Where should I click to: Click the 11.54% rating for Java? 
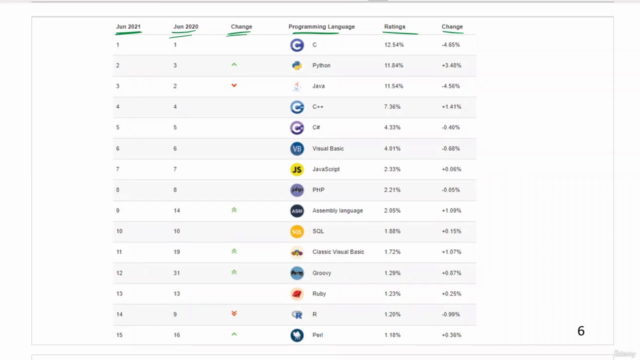point(393,86)
